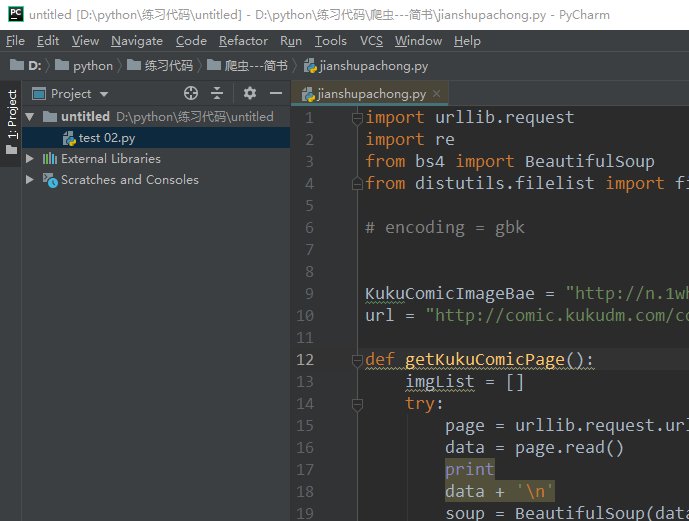This screenshot has width=689, height=521.
Task: Fold the imports block at line 1
Action: click(x=357, y=118)
